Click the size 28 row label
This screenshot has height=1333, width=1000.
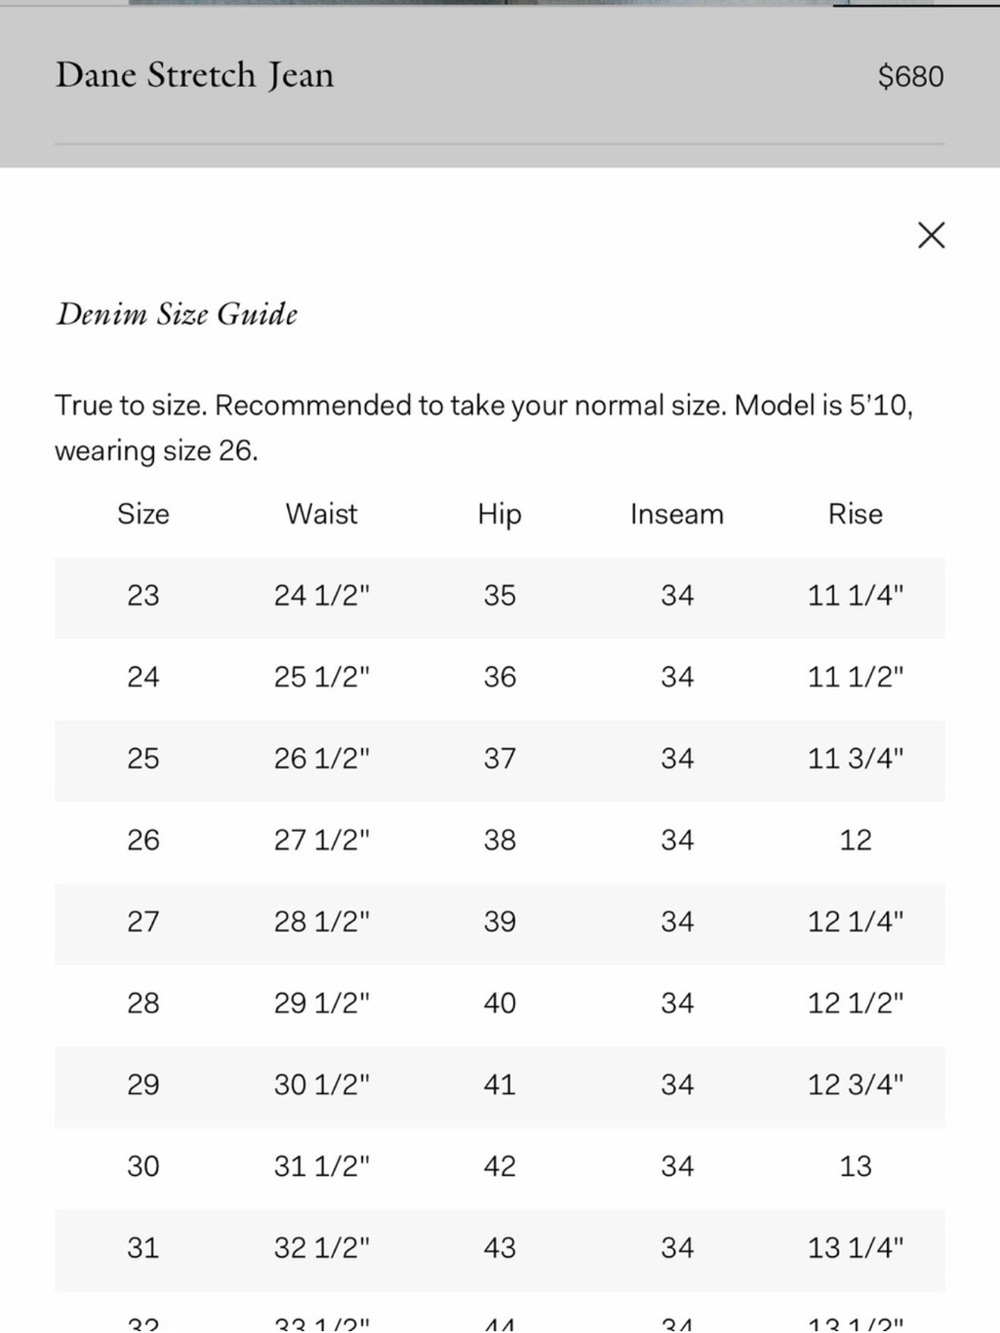point(143,1003)
